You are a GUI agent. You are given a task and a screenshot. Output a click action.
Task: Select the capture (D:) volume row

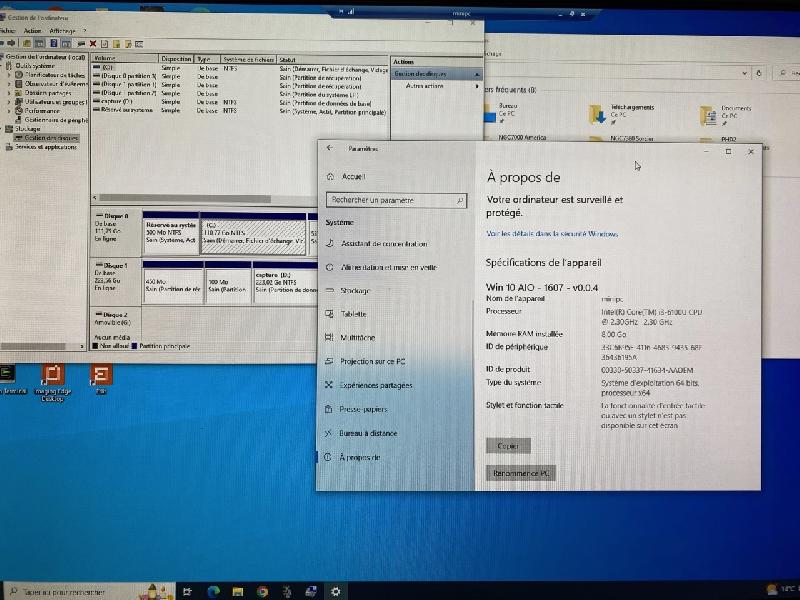click(240, 102)
